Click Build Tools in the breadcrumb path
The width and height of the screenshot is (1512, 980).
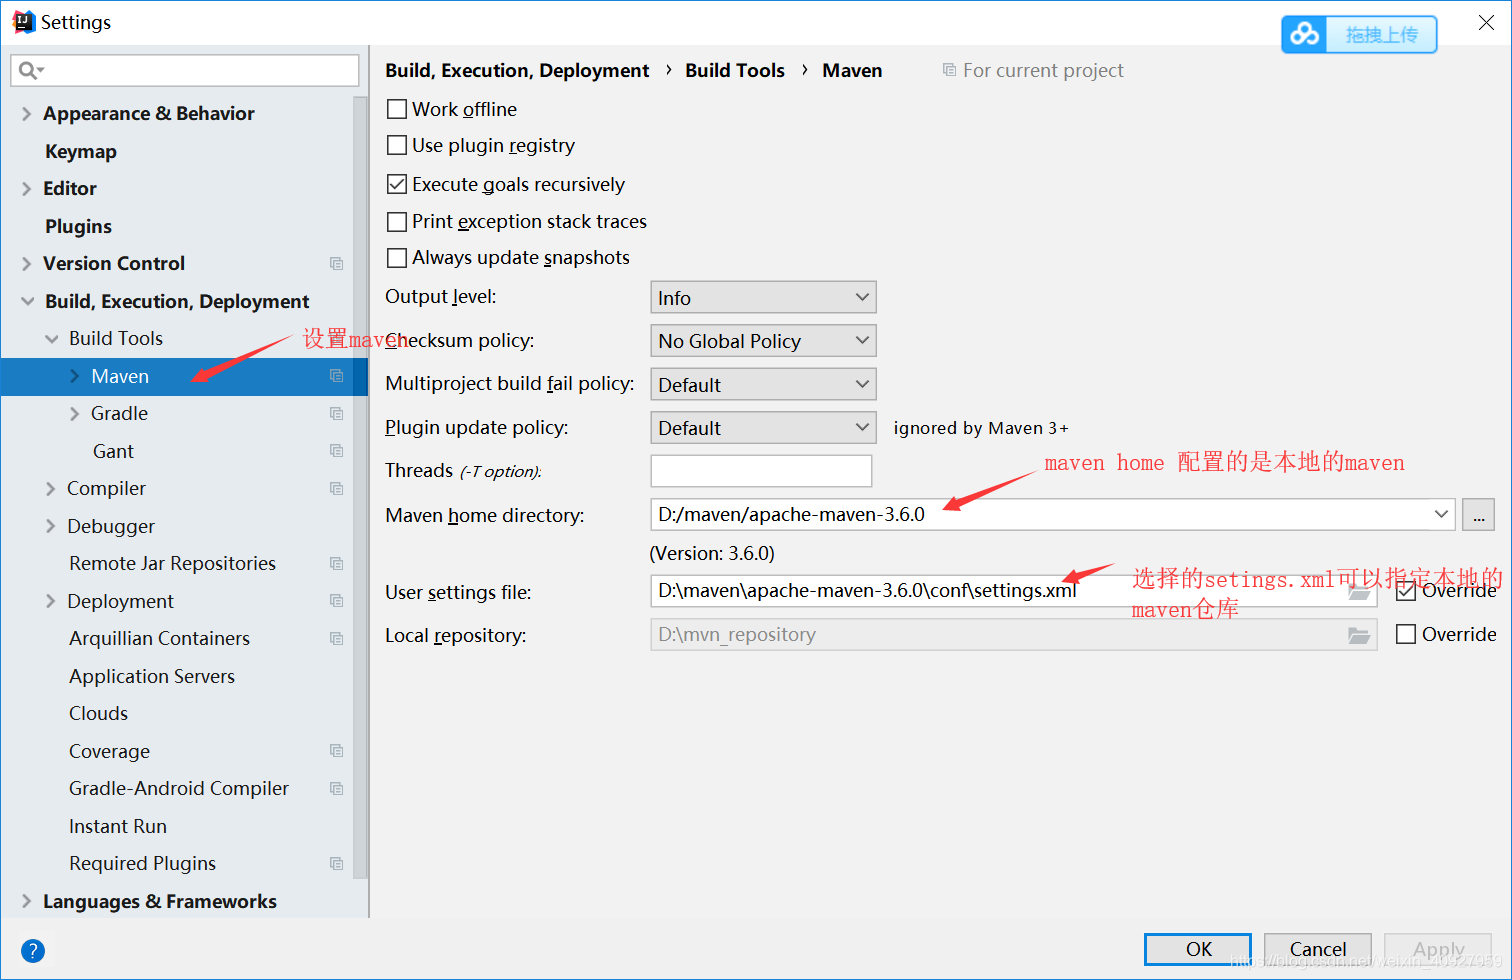click(735, 70)
